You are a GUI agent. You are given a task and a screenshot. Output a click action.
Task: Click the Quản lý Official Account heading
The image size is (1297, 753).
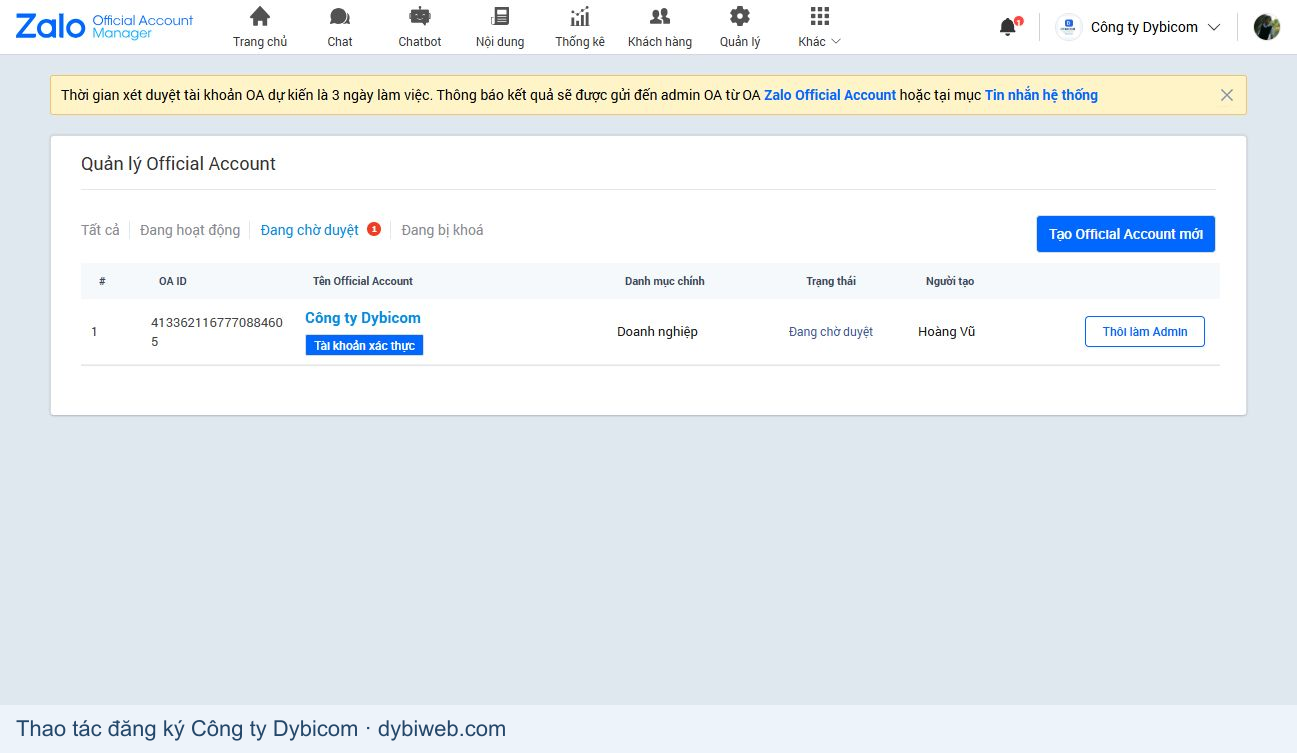click(x=178, y=164)
